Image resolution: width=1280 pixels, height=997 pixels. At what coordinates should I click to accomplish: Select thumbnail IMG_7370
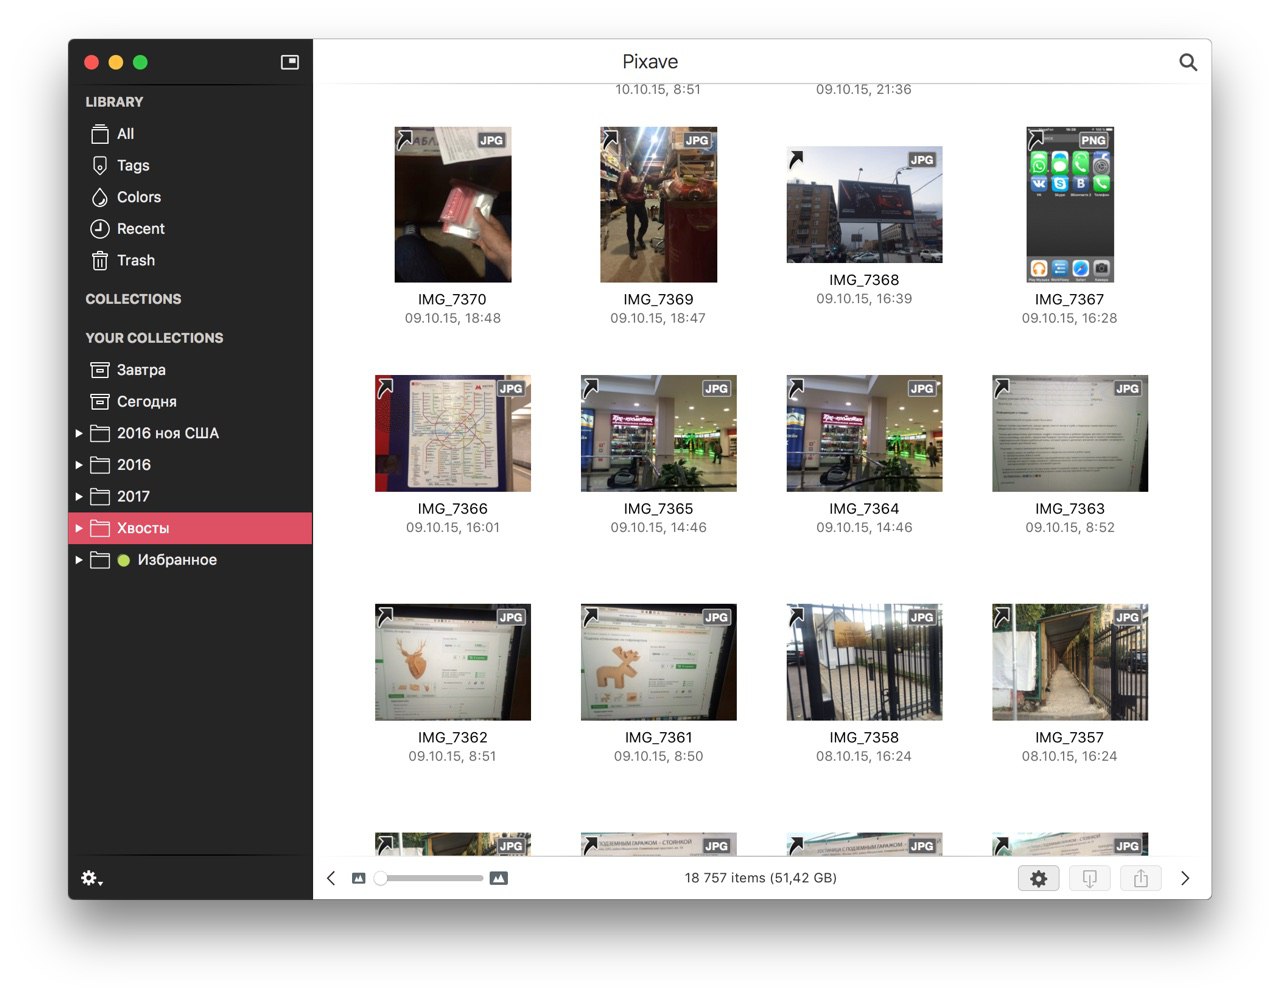[x=453, y=204]
